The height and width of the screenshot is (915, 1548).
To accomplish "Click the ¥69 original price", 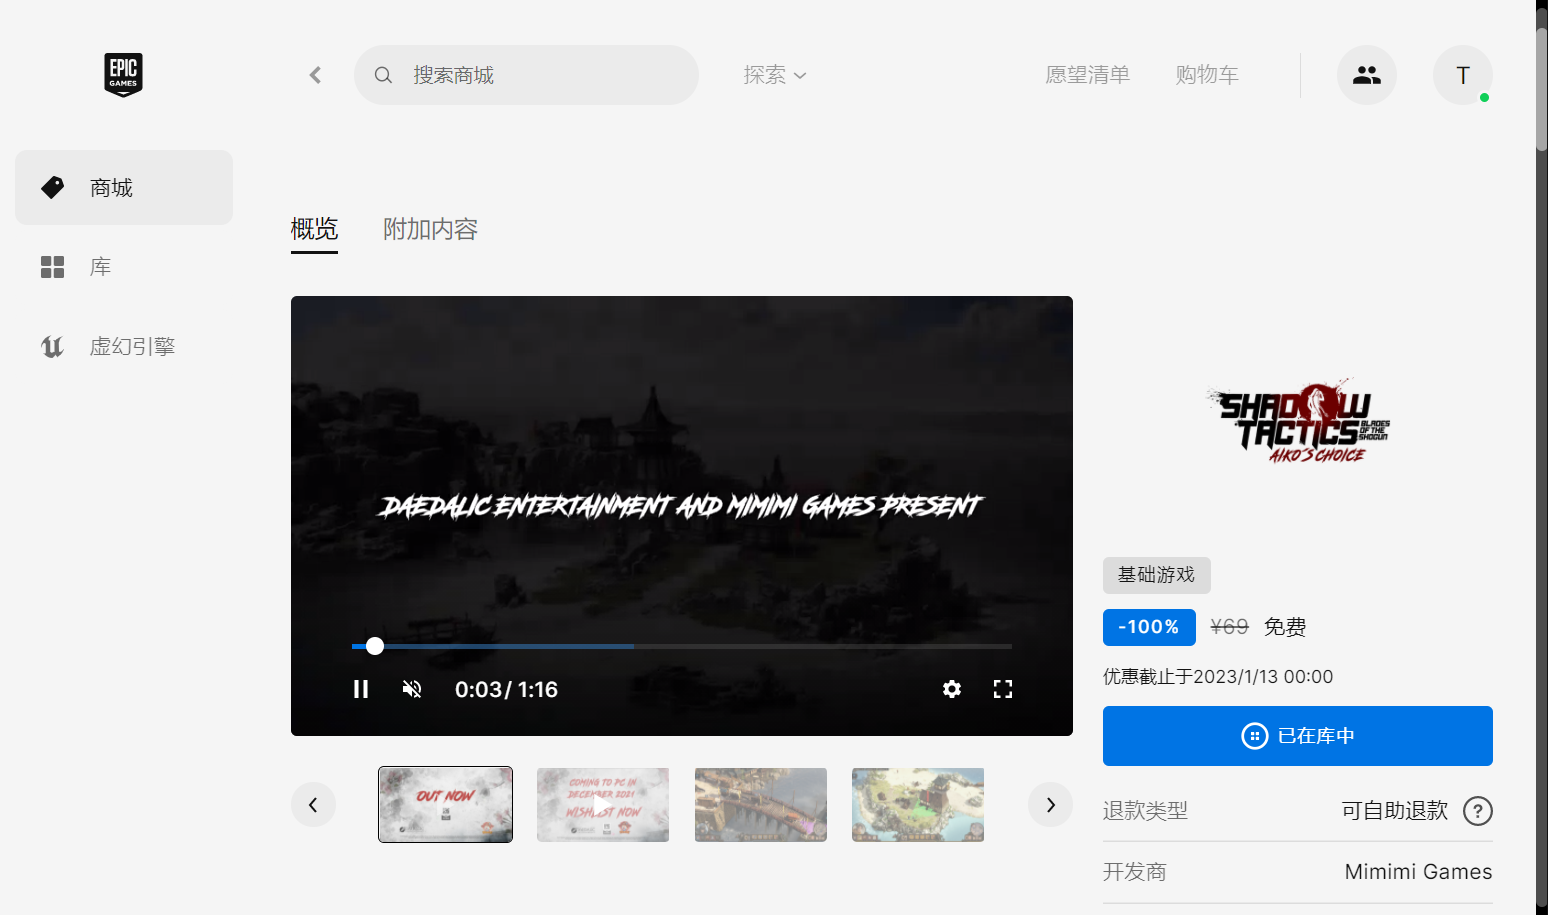I will [x=1229, y=627].
